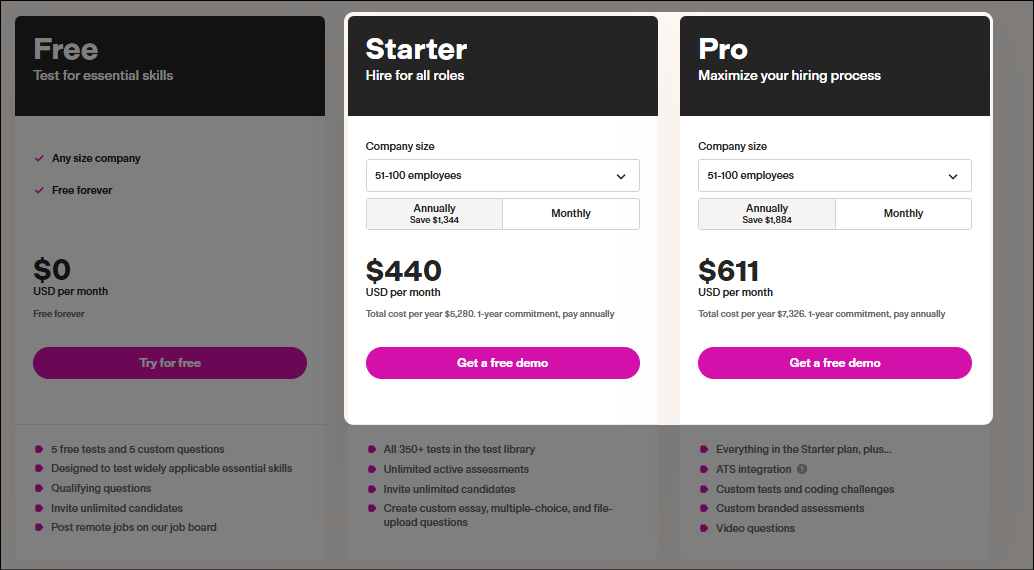Image resolution: width=1034 pixels, height=570 pixels.
Task: Switch Pro plan to Monthly billing
Action: point(903,214)
